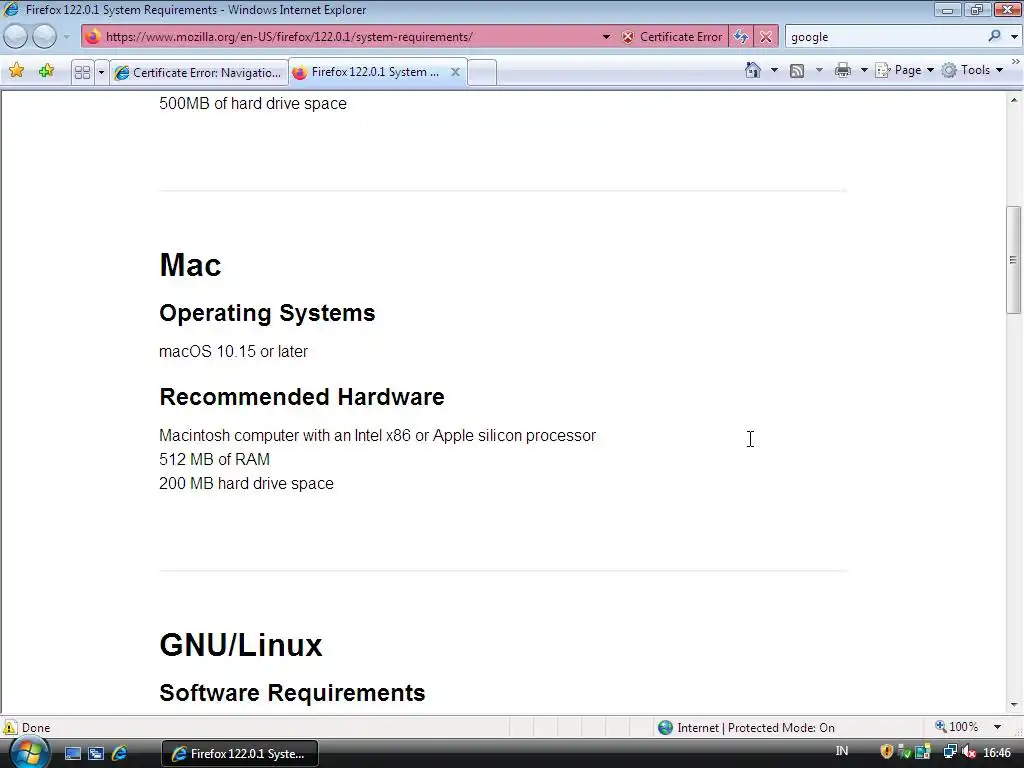Click the '500MB of hard drive space' line
This screenshot has height=768, width=1024.
click(253, 103)
